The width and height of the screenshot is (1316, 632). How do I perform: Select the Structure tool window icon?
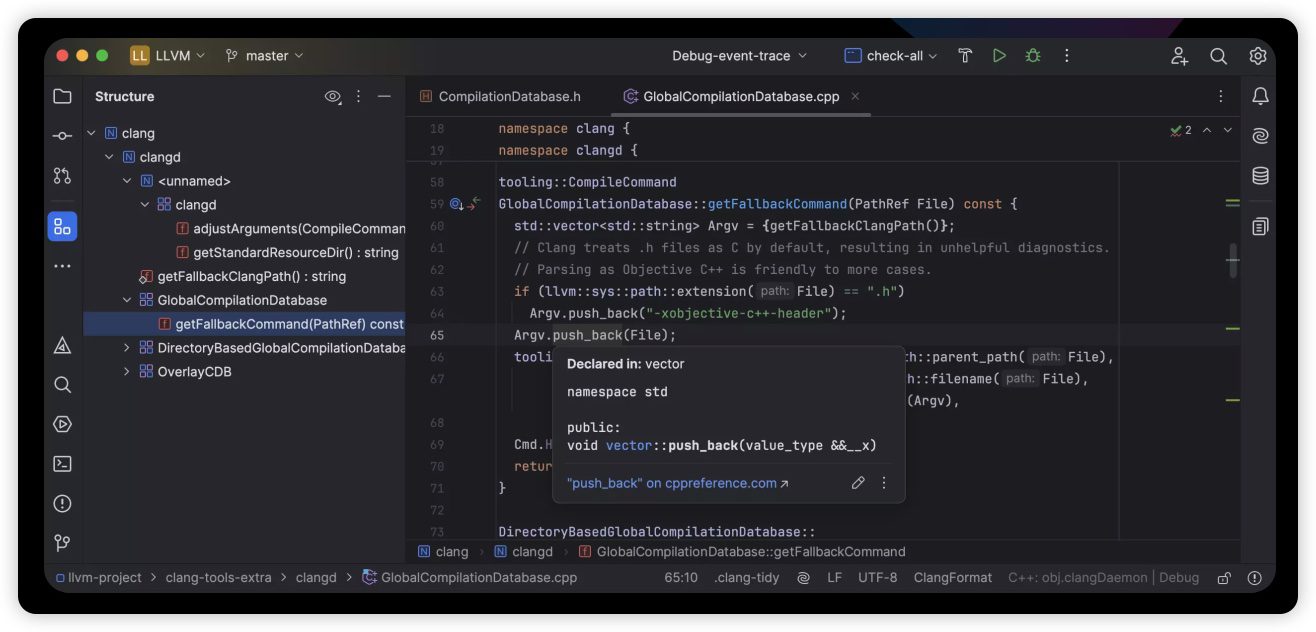(x=62, y=226)
